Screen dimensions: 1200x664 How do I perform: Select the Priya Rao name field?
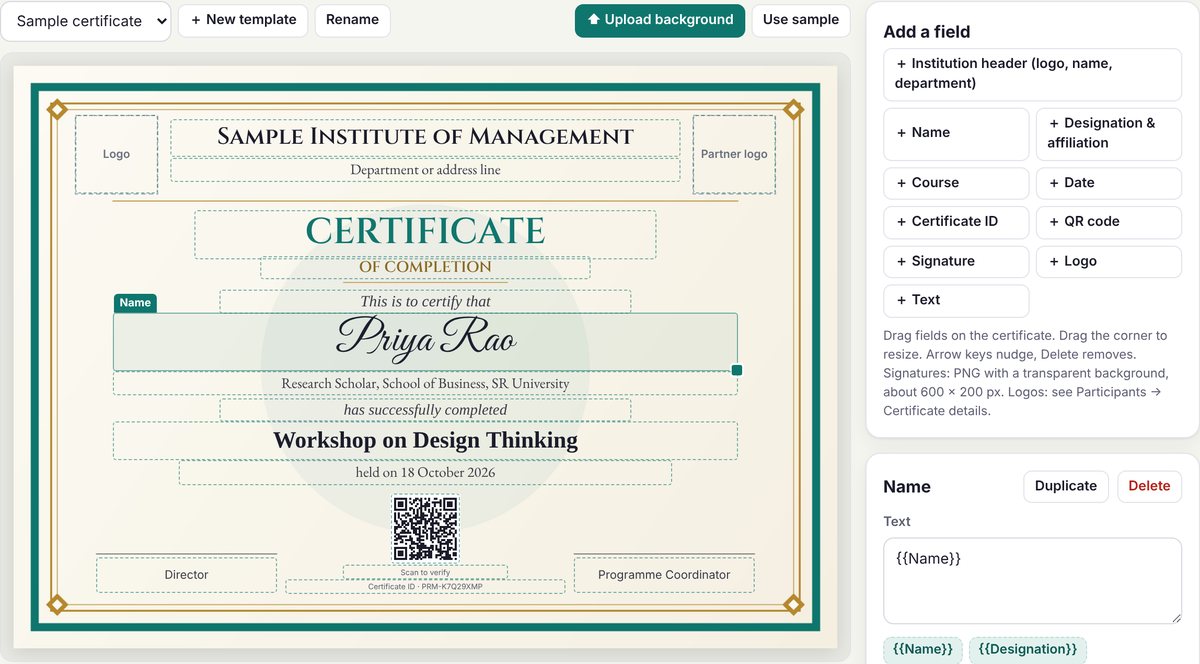[425, 341]
